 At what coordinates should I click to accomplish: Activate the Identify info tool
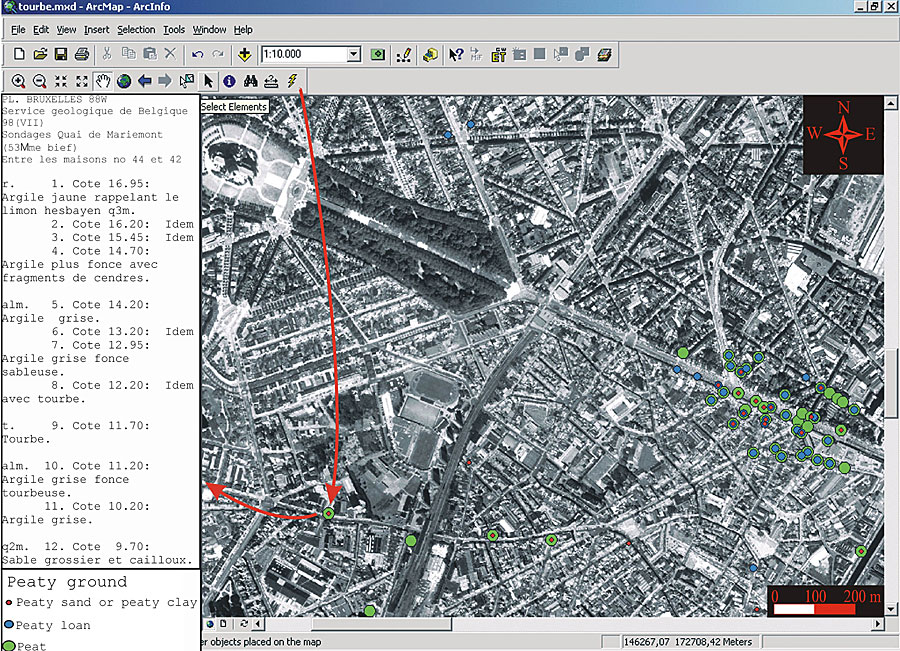(x=229, y=81)
